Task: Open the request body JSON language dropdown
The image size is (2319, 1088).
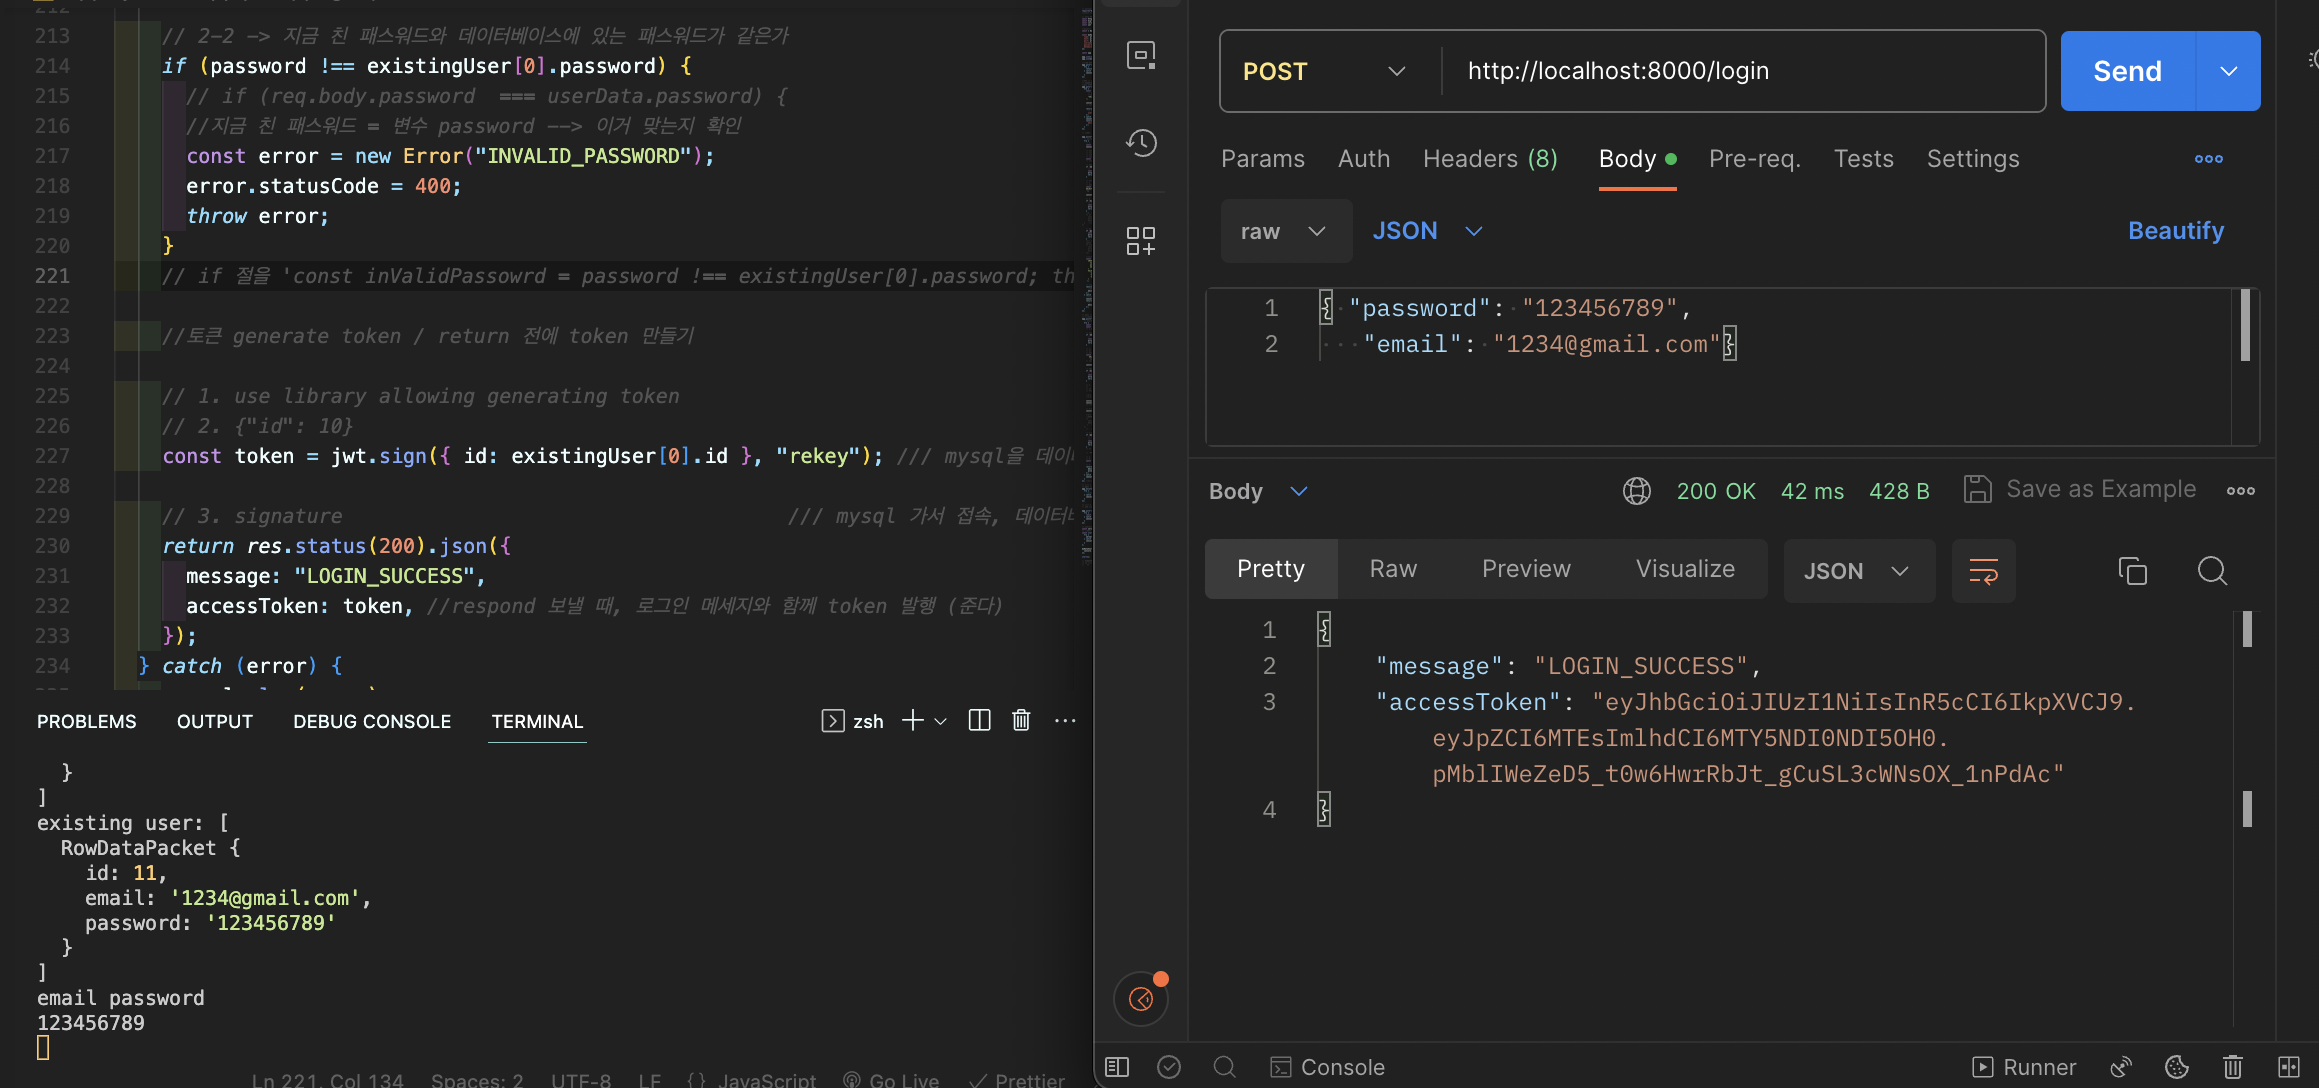Action: pyautogui.click(x=1427, y=231)
